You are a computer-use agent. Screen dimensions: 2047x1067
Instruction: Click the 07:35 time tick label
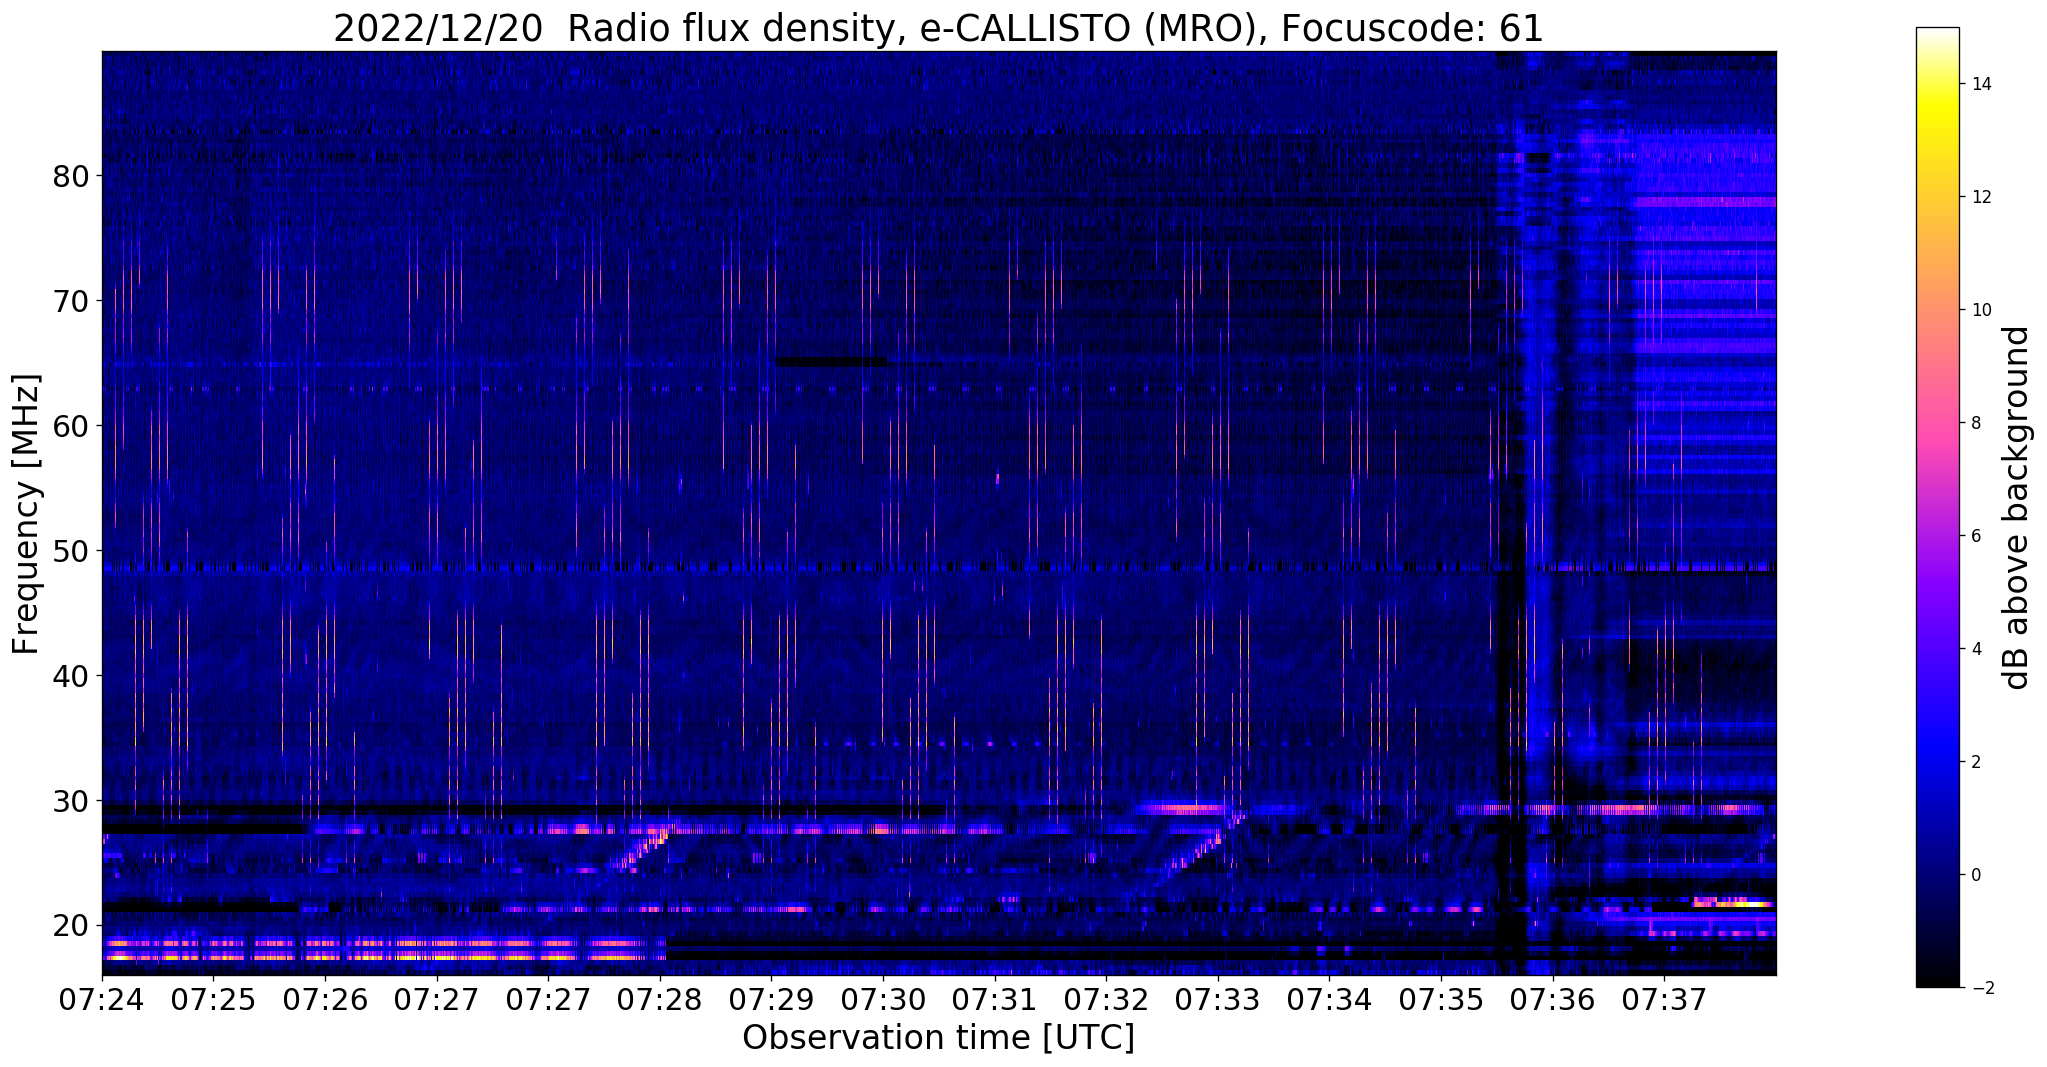[x=1441, y=999]
